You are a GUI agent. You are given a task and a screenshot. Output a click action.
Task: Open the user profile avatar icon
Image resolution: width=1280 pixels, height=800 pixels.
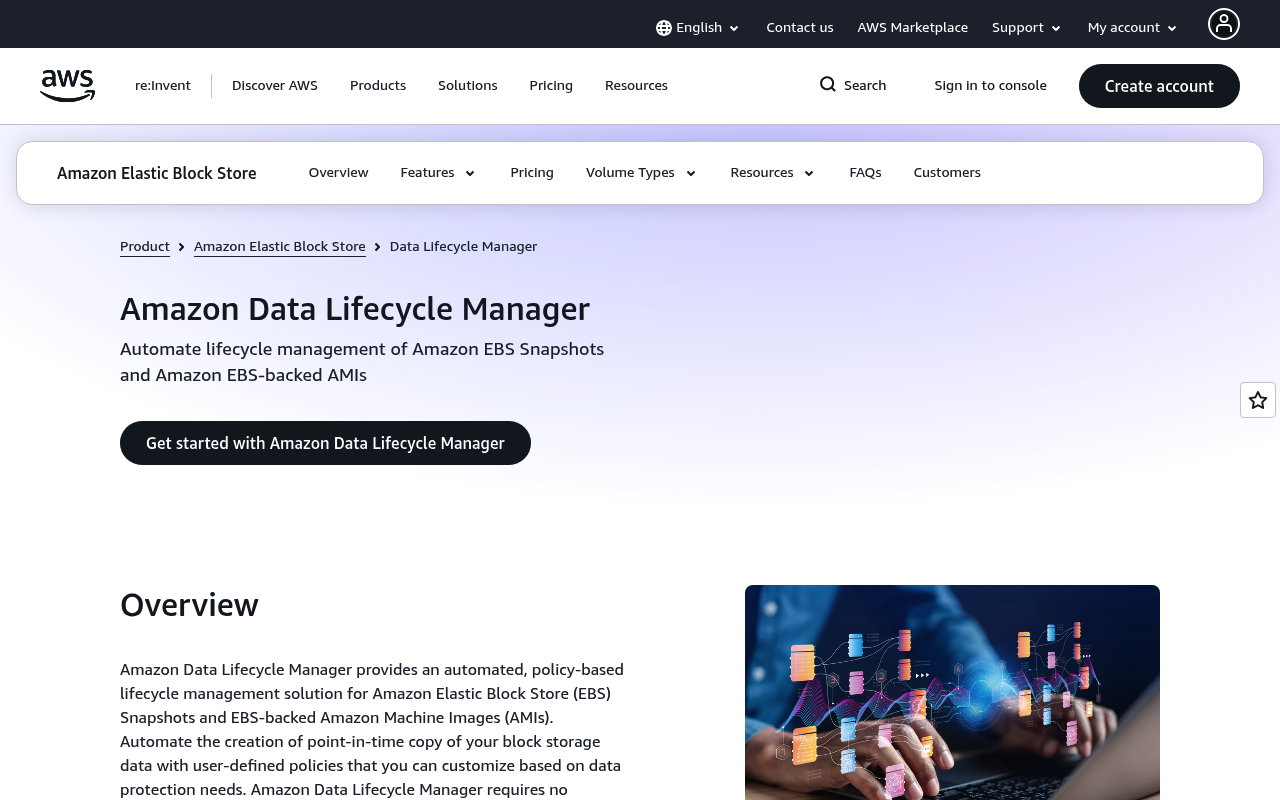click(x=1224, y=24)
